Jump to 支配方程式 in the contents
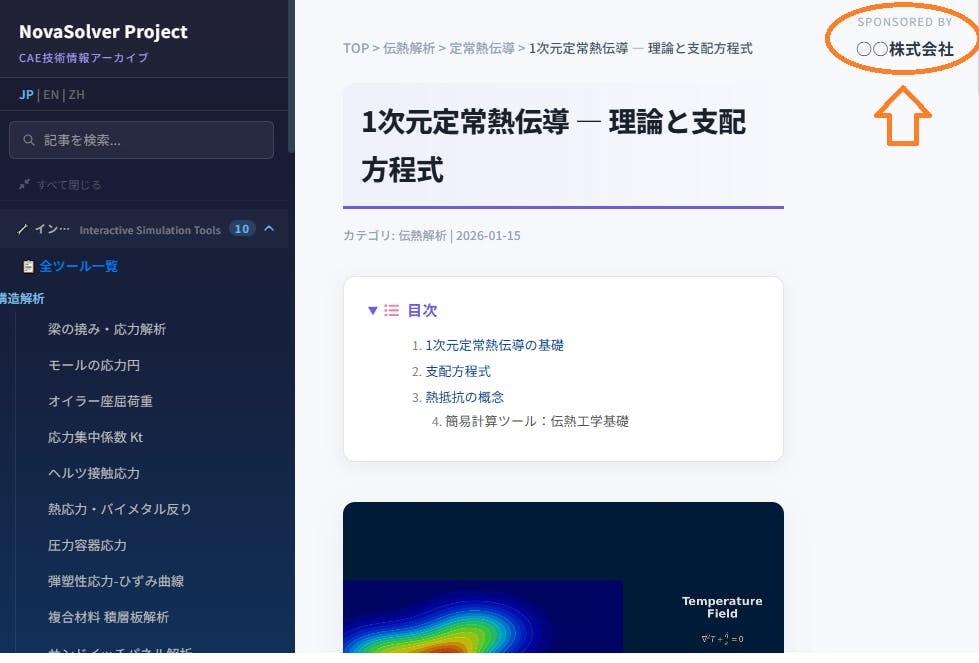This screenshot has height=663, width=979. (458, 371)
